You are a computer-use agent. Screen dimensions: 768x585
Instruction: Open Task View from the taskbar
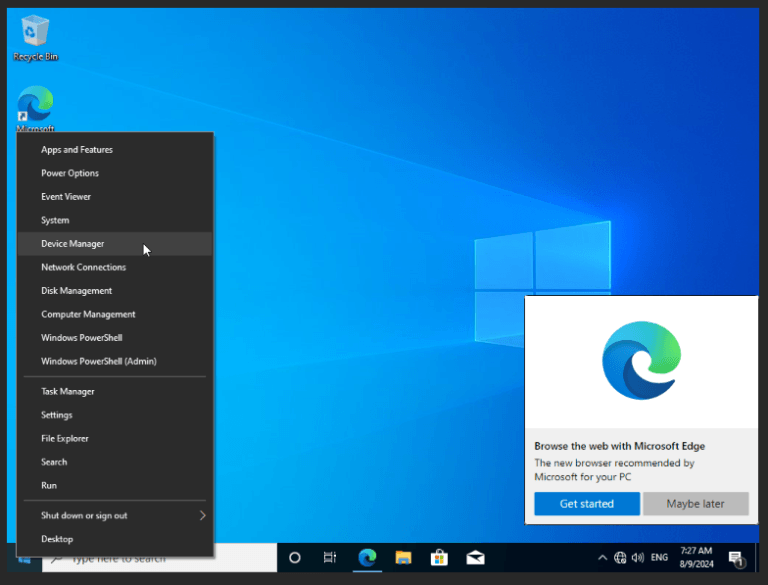330,557
